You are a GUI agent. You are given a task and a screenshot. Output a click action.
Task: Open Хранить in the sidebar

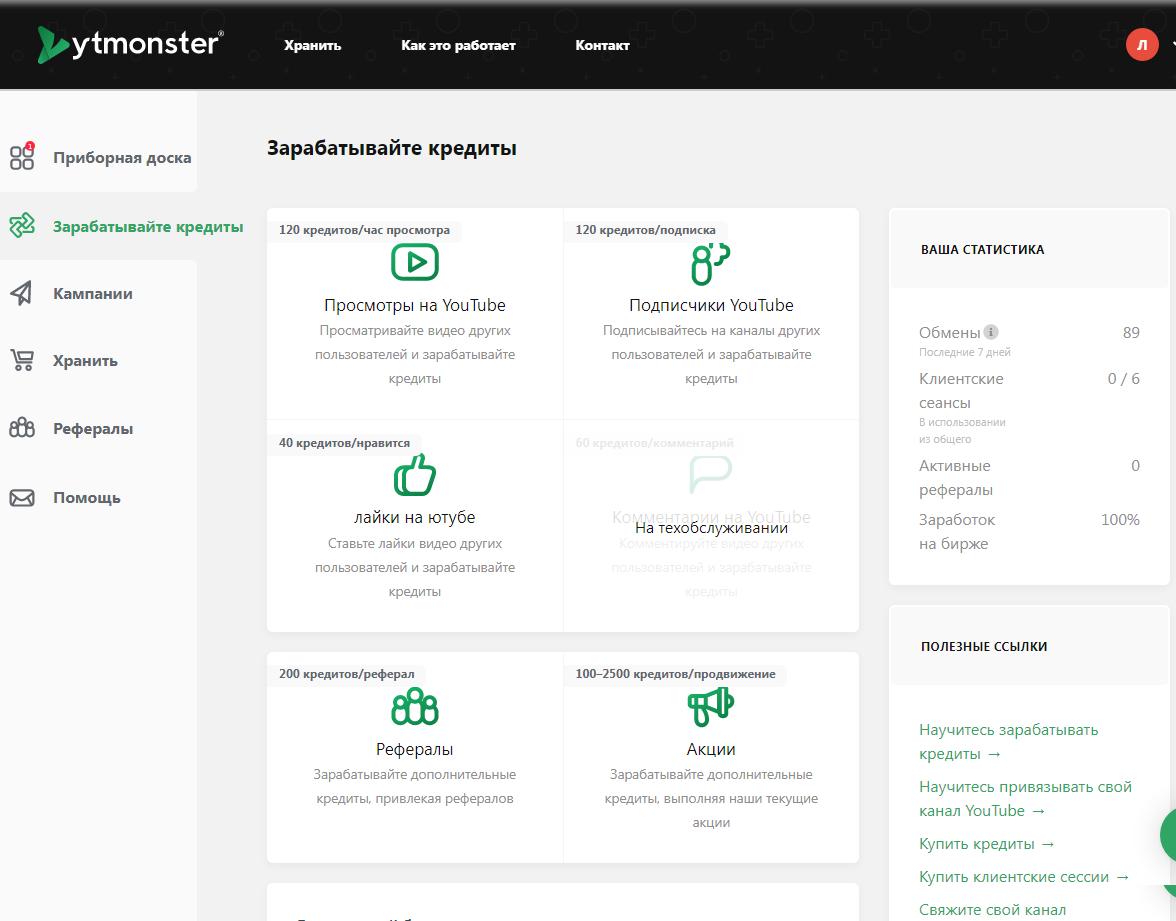pos(86,361)
